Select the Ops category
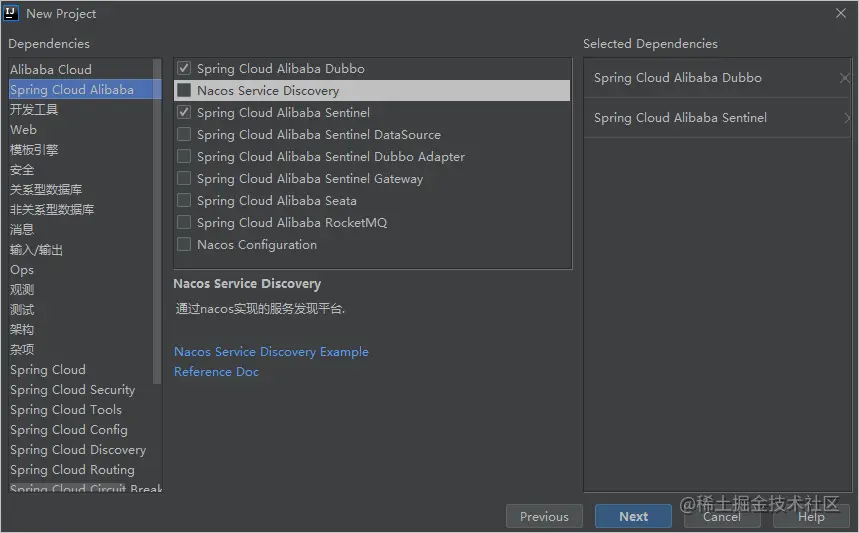This screenshot has width=859, height=533. [x=22, y=270]
